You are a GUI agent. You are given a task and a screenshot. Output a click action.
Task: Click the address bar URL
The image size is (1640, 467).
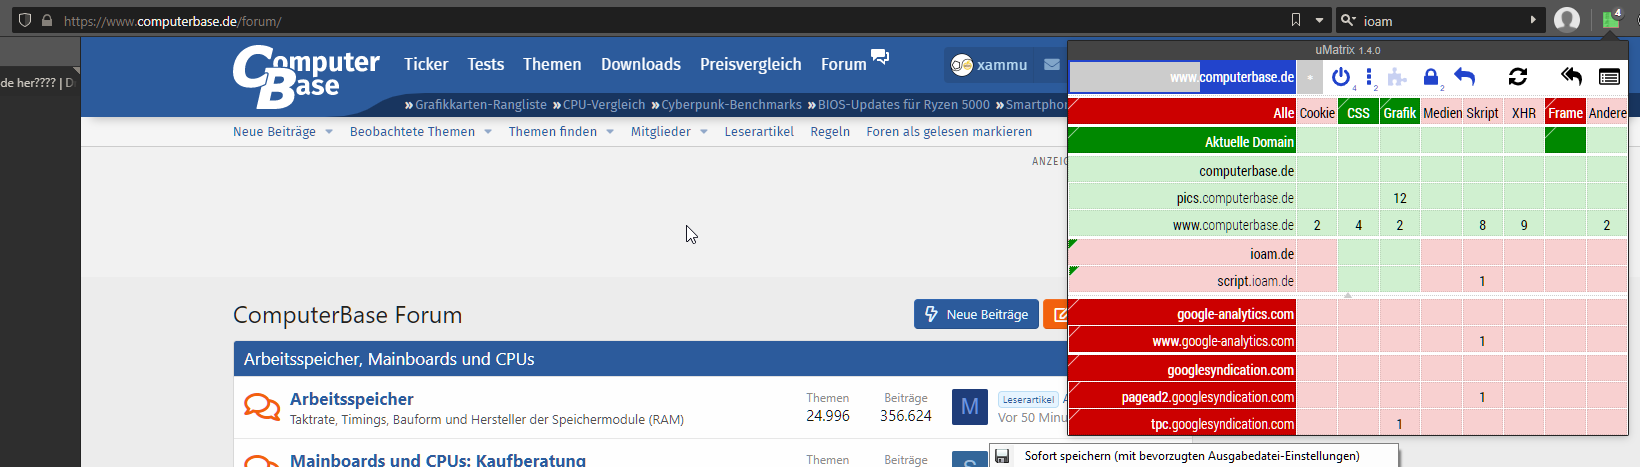tap(172, 21)
